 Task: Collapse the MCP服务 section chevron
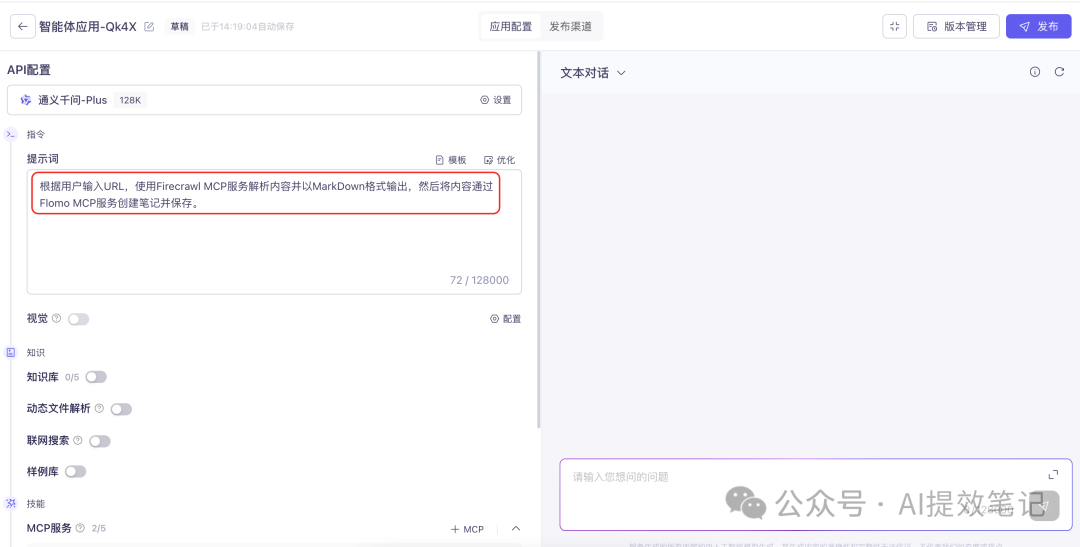516,528
